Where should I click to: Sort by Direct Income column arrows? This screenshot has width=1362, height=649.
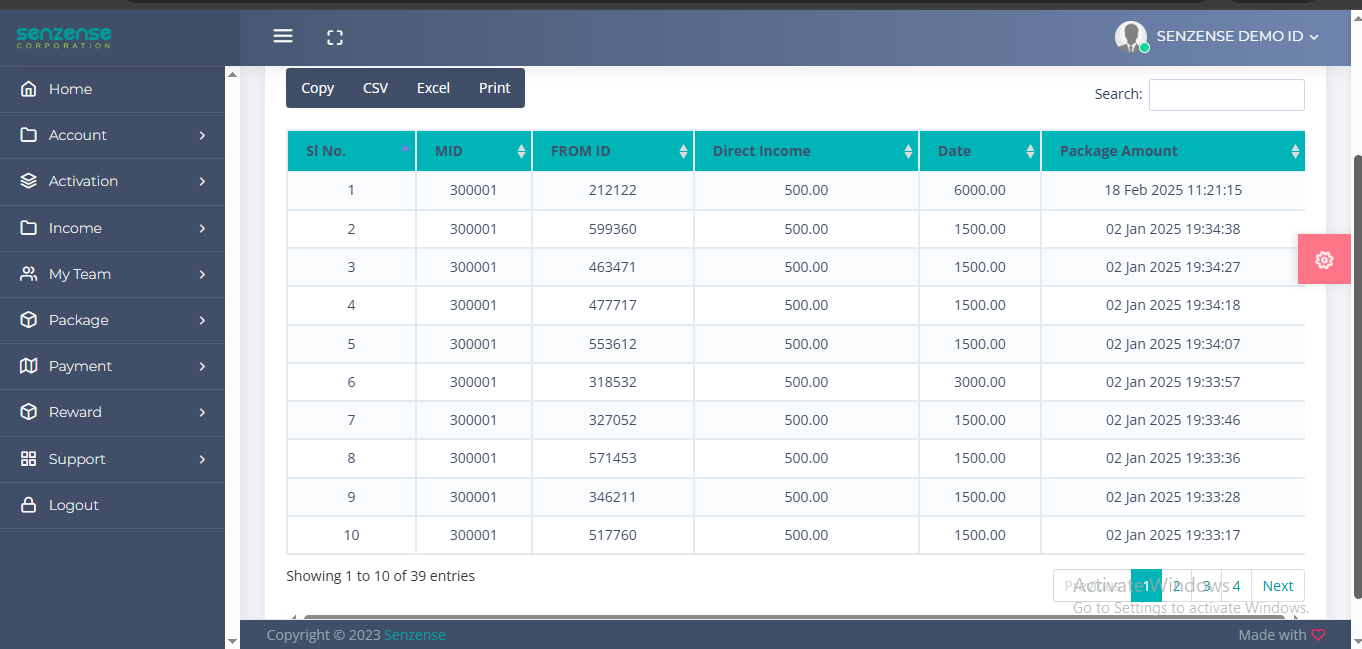click(x=908, y=151)
